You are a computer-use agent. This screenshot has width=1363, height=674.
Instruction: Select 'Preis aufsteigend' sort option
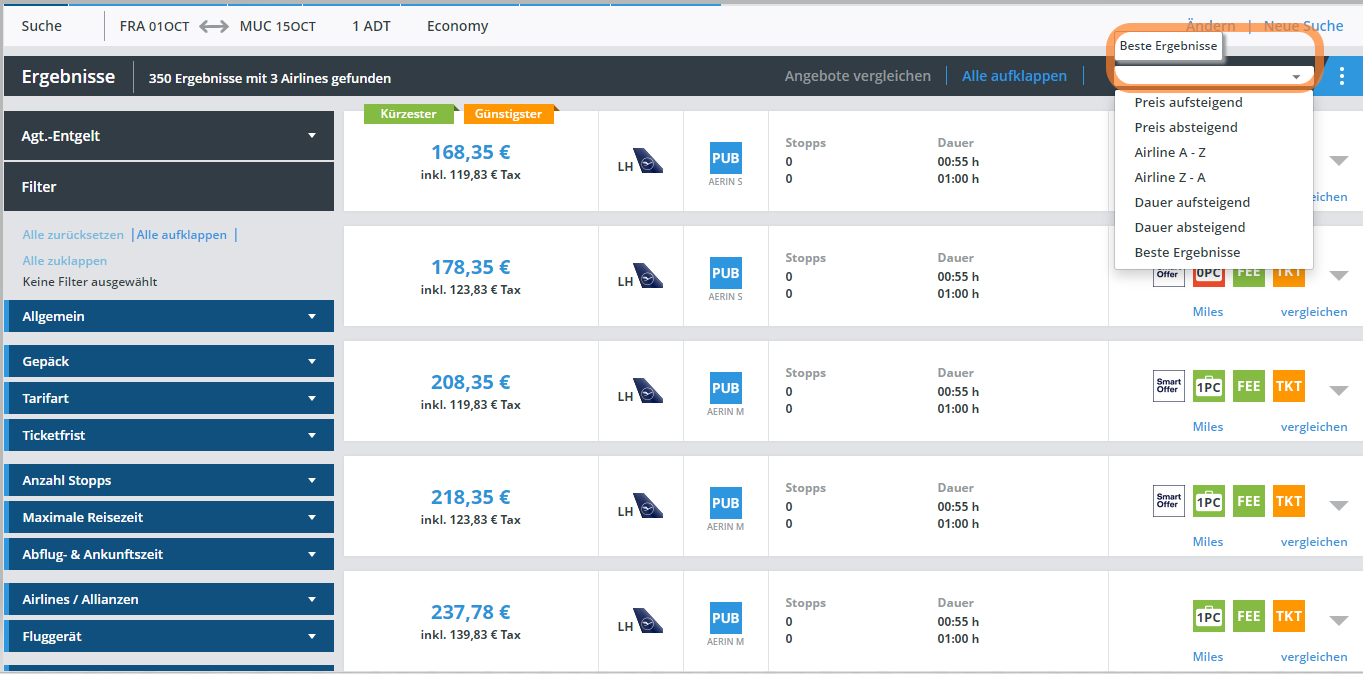click(x=1188, y=102)
